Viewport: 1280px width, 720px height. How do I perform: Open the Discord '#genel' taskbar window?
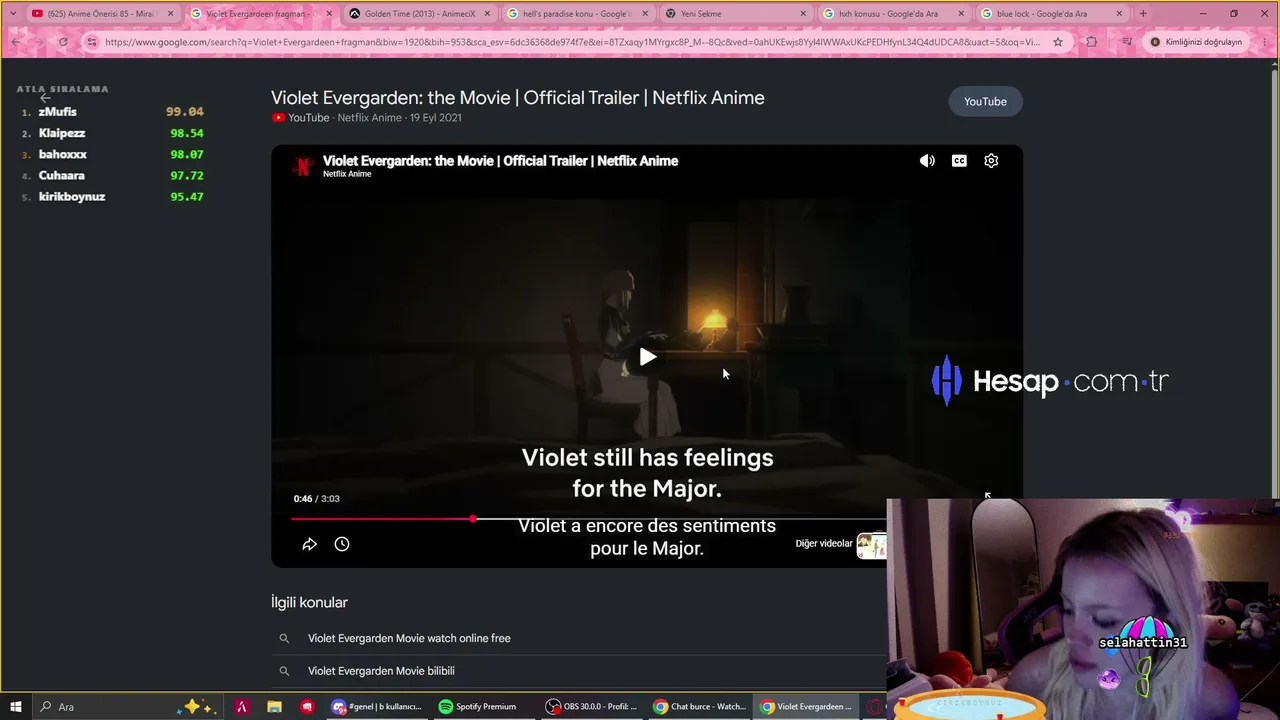click(x=377, y=707)
